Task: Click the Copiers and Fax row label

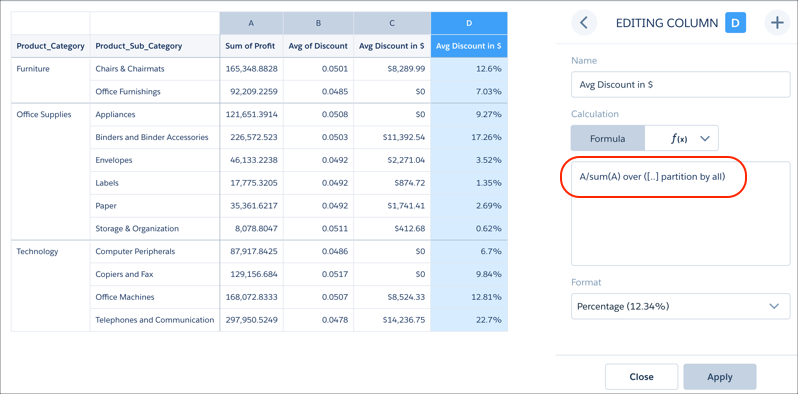Action: pos(124,274)
